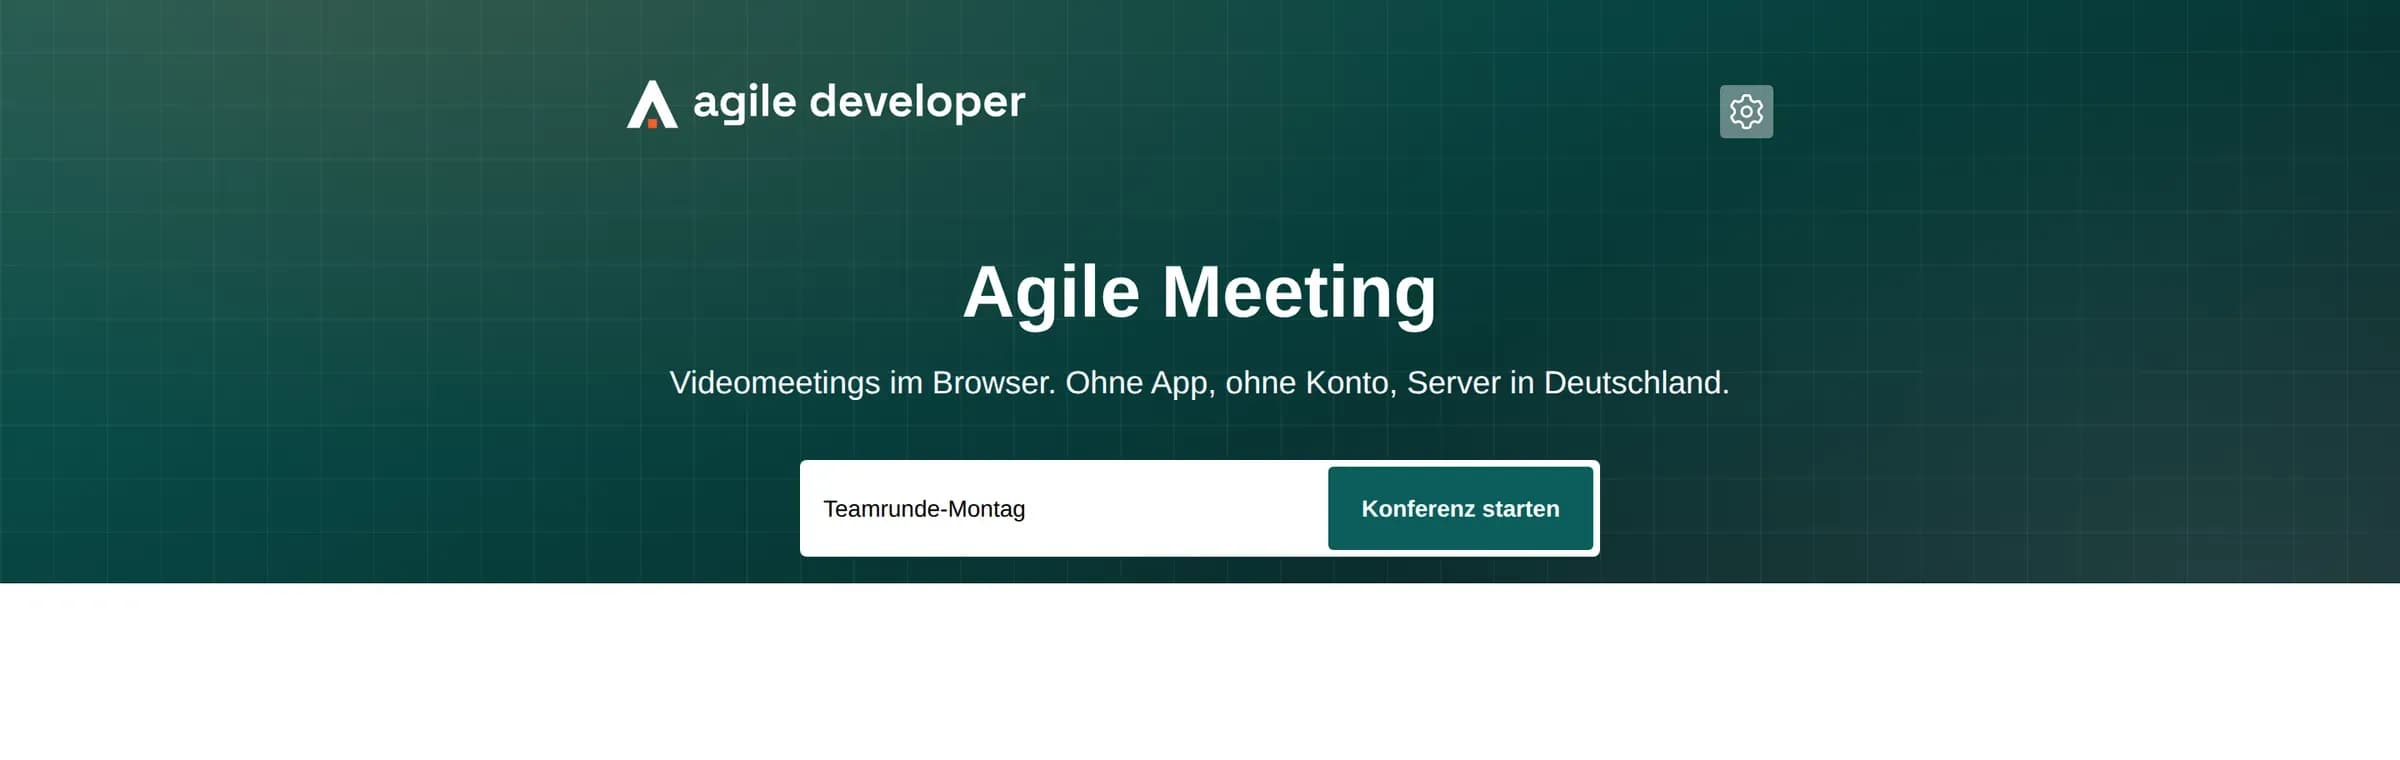The image size is (2400, 760).
Task: Select the Agile Meeting heading
Action: click(x=1199, y=292)
